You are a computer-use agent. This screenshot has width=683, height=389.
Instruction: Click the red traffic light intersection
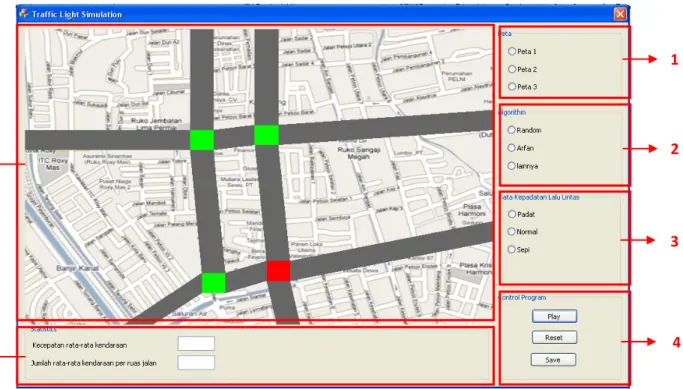coord(279,271)
